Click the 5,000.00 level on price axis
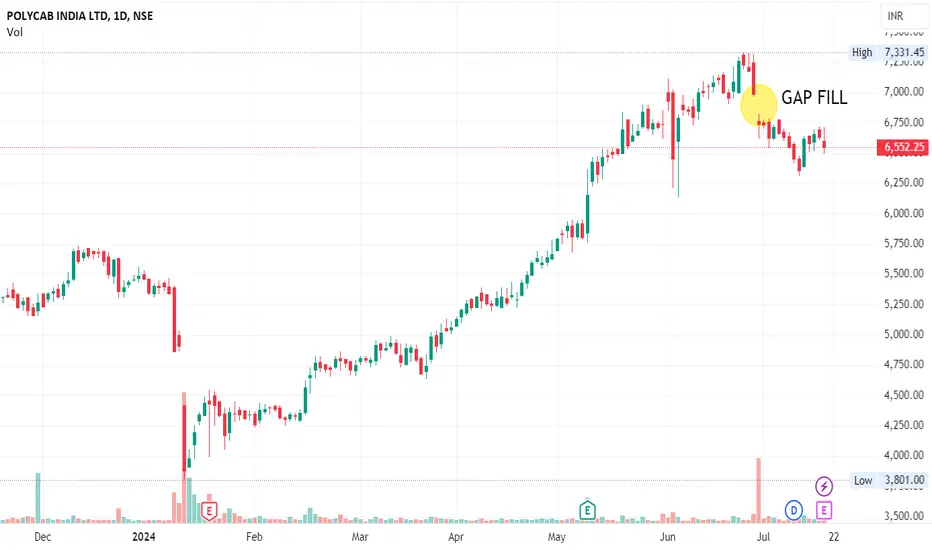The image size is (932, 550). (x=903, y=334)
